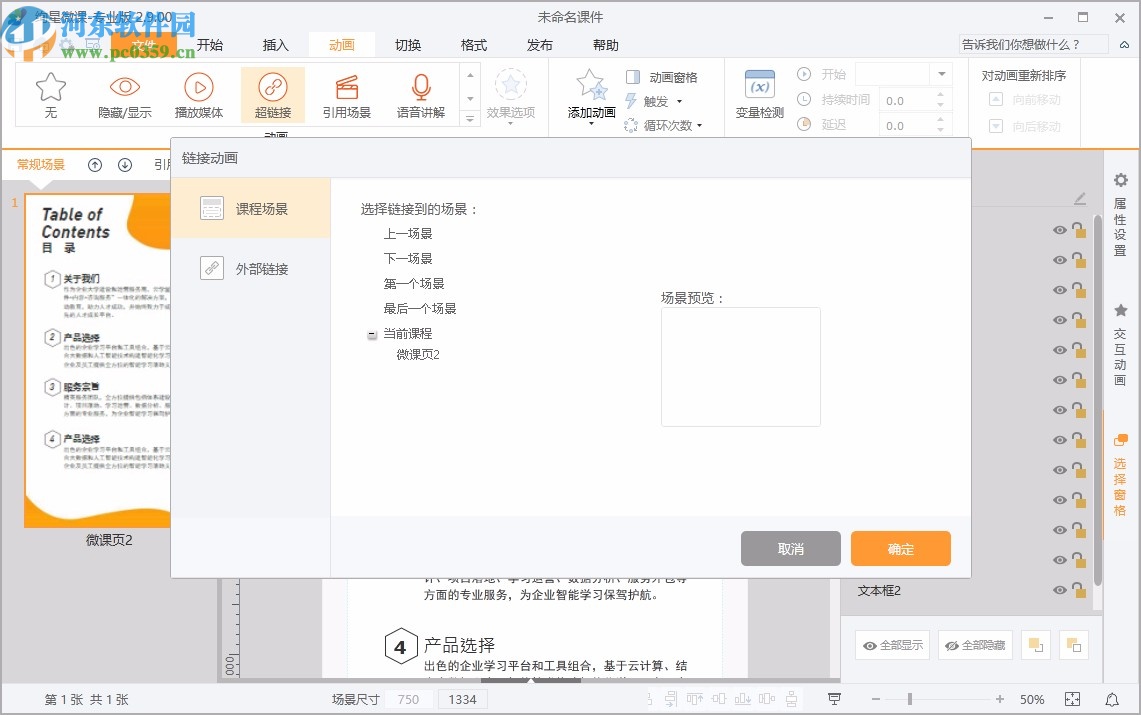Screen dimensions: 1141x715
Task: Select the 播放媒体 play media animation
Action: [199, 95]
